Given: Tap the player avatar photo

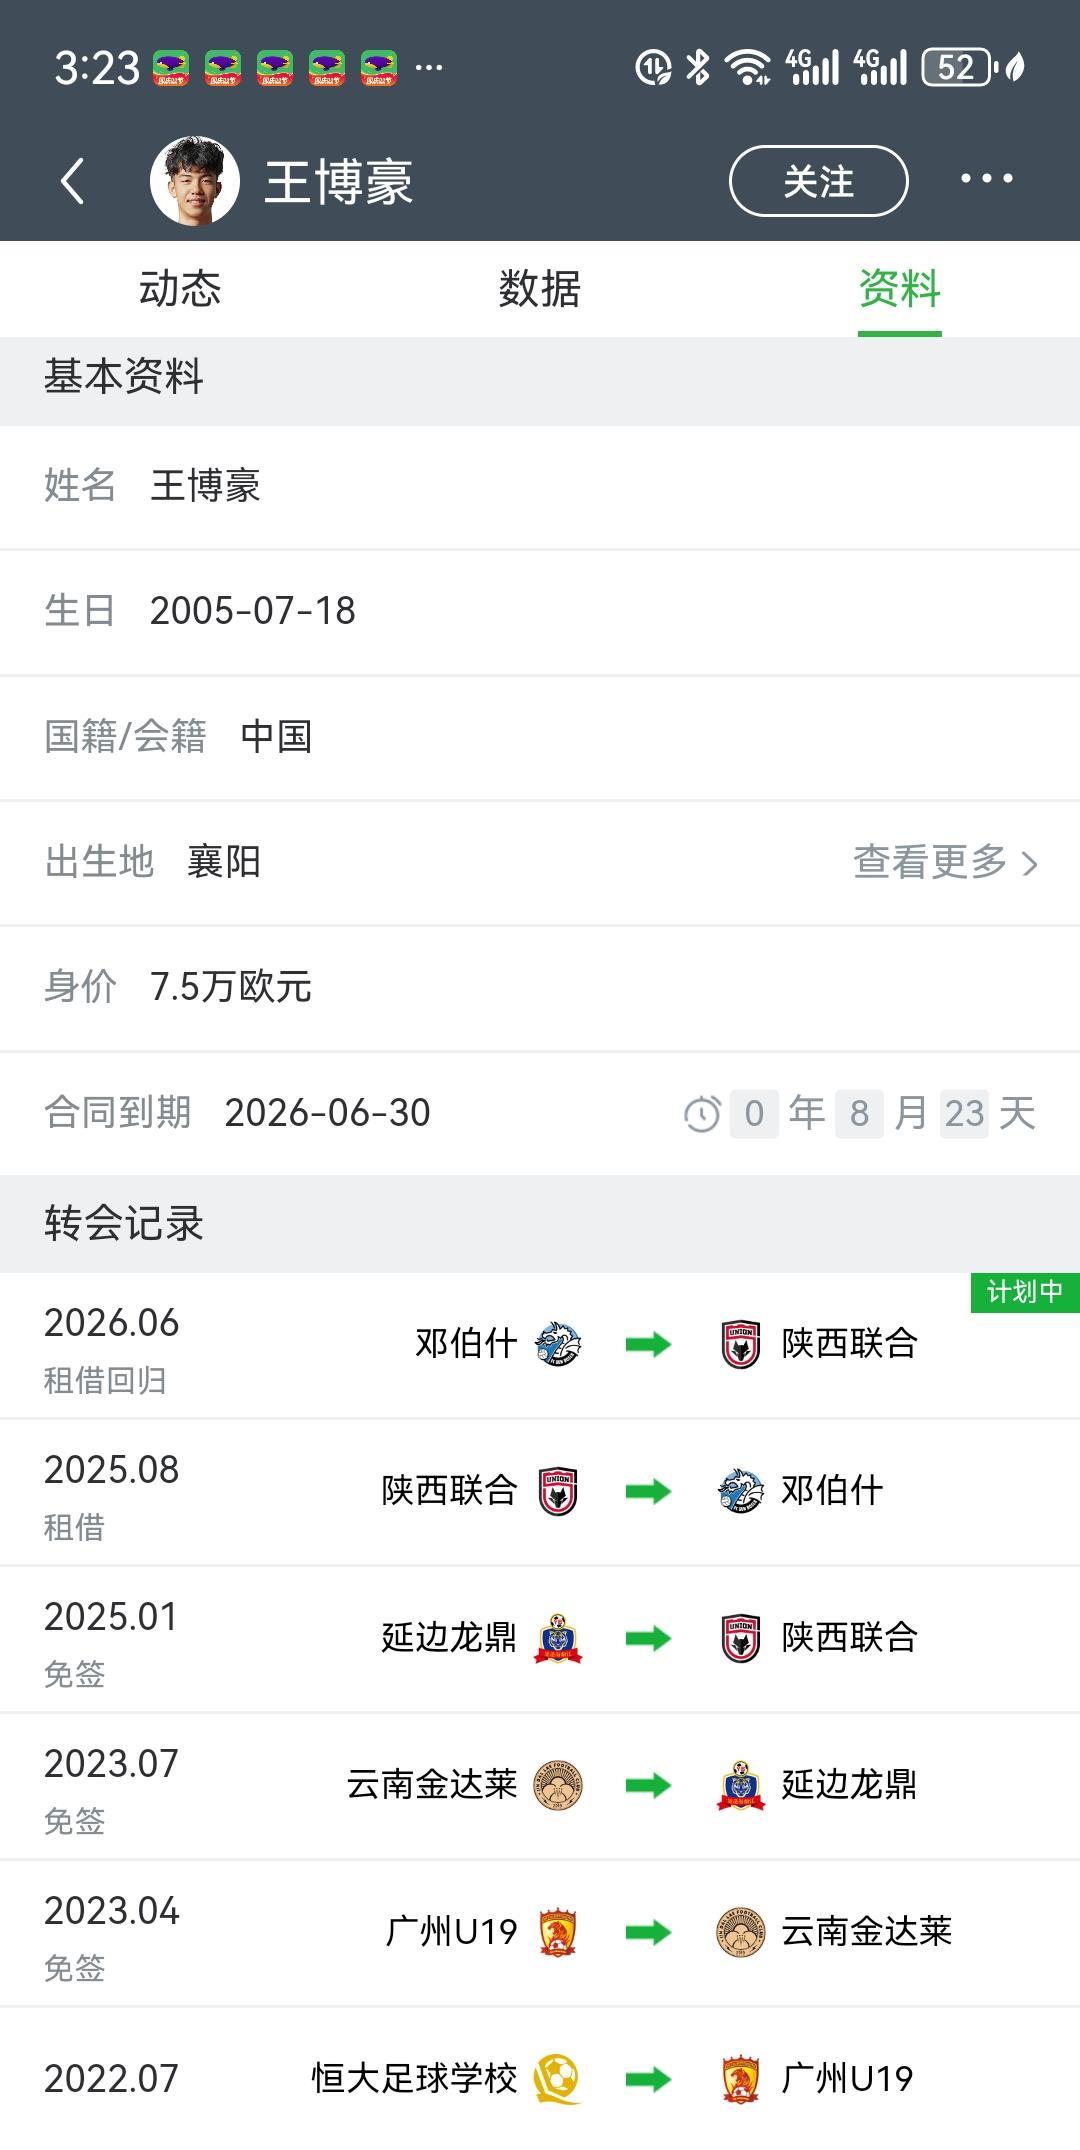Looking at the screenshot, I should pyautogui.click(x=195, y=181).
